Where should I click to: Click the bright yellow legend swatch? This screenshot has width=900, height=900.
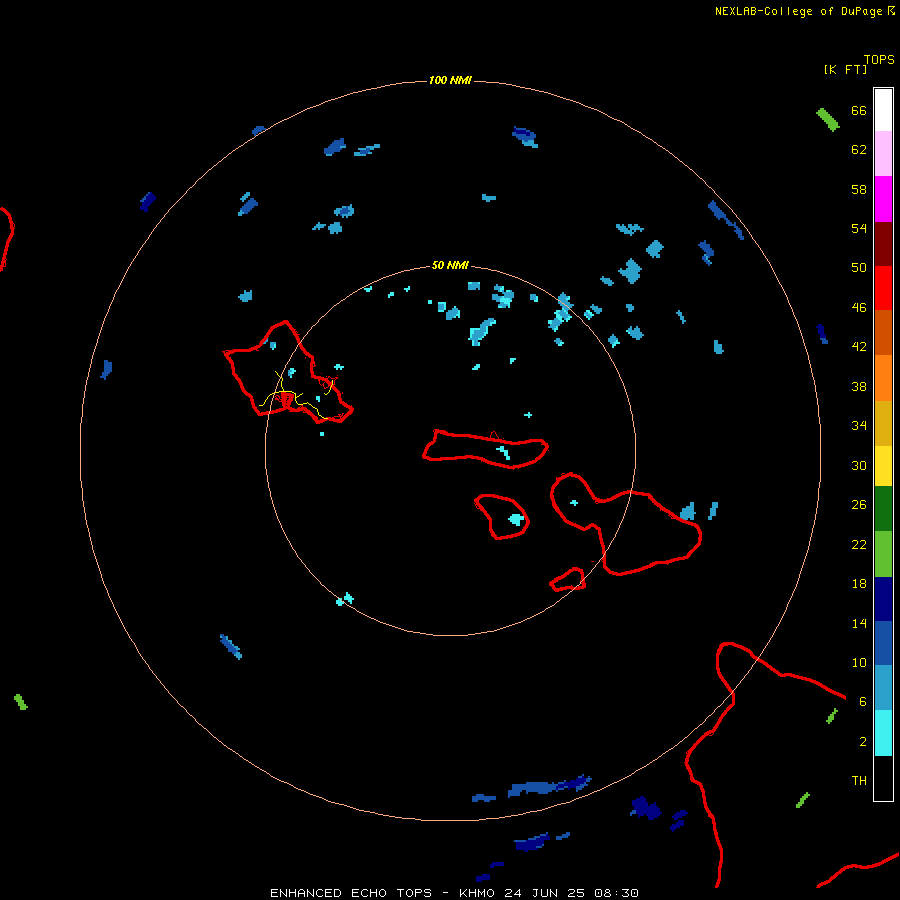(x=883, y=466)
